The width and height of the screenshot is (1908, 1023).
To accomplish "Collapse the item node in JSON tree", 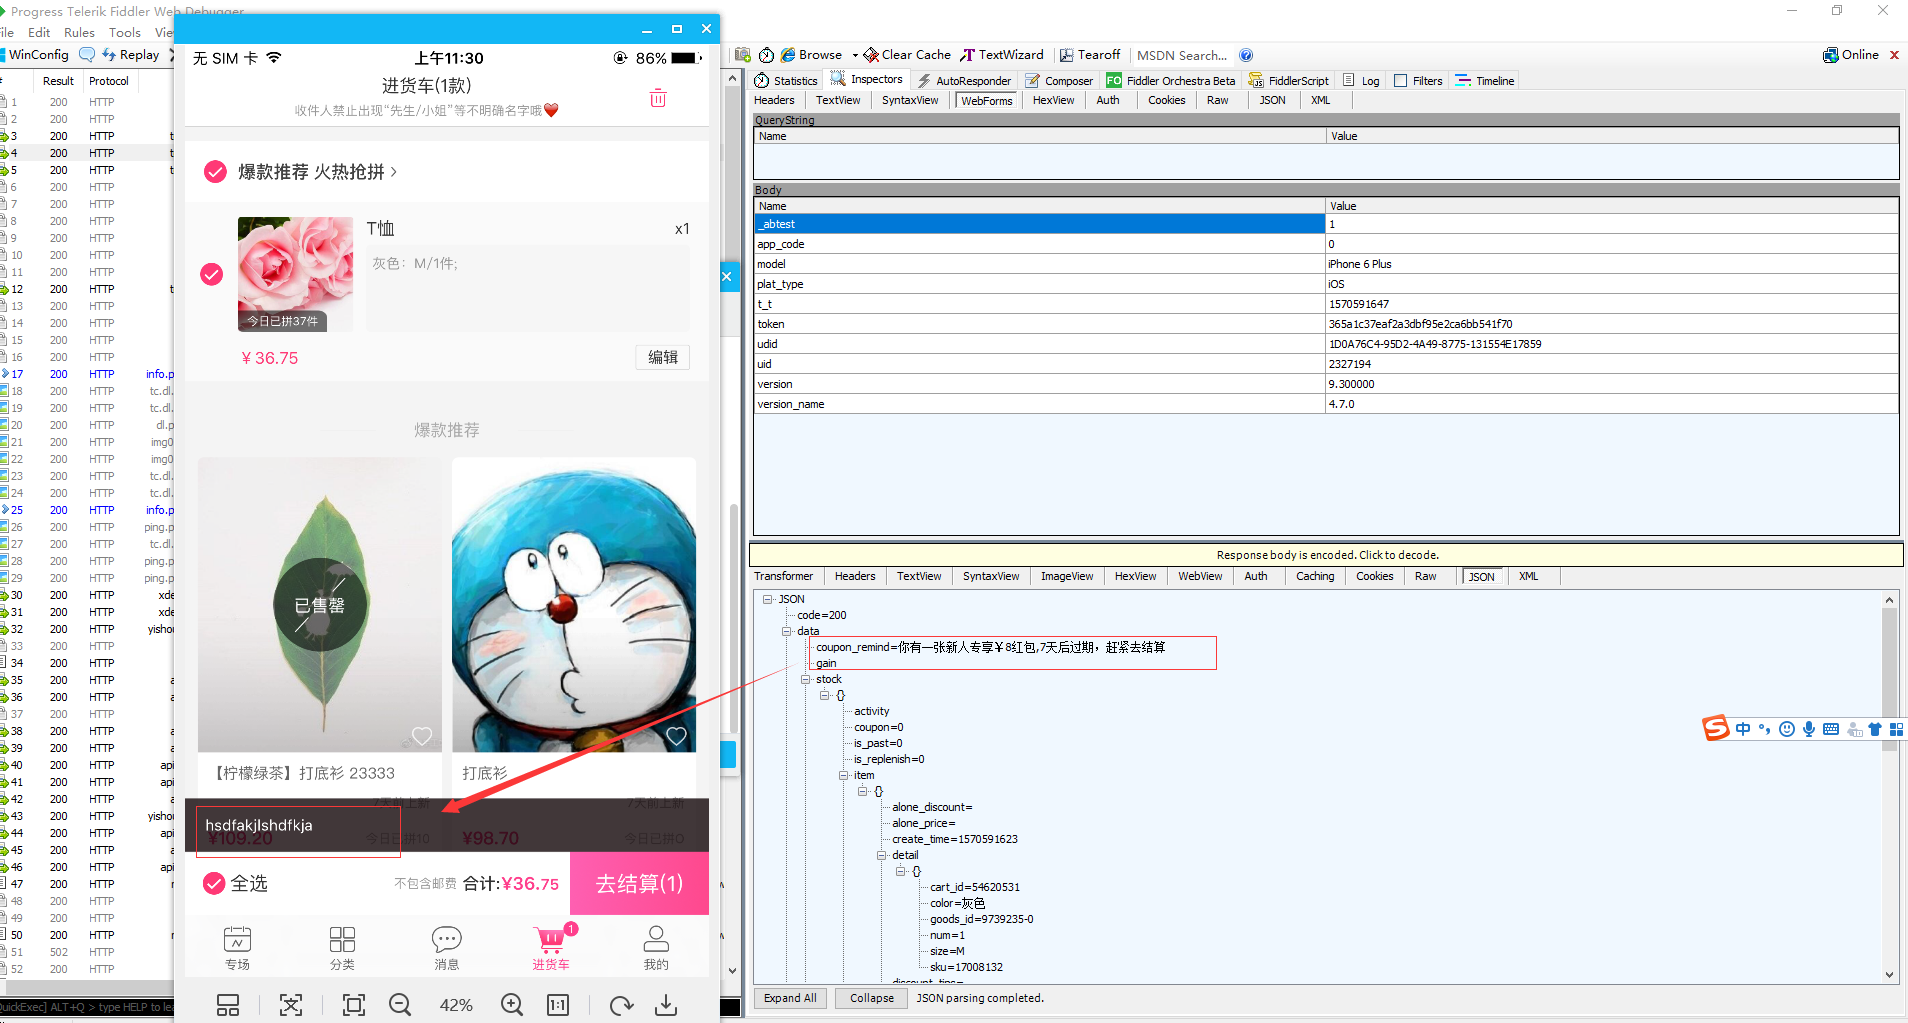I will (844, 775).
